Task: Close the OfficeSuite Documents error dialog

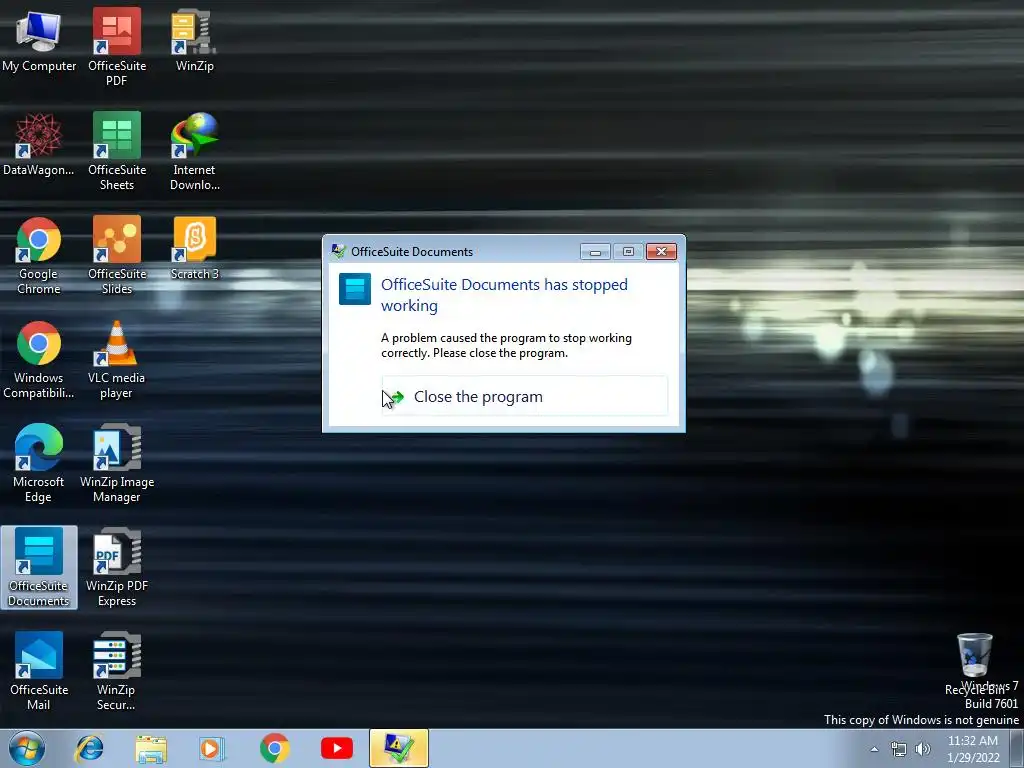Action: (661, 251)
